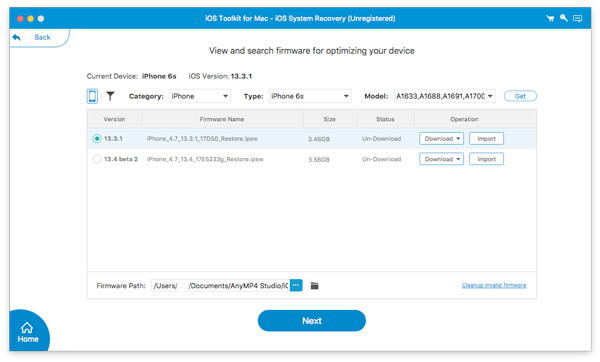Click the Firmware Path input field
Viewport: 600px width, 362px height.
(x=220, y=285)
